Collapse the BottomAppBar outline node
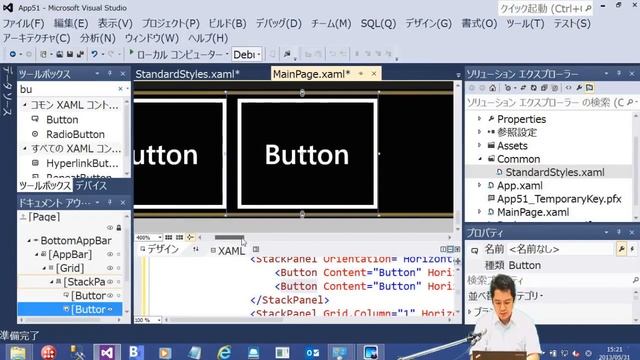Screen dimensions: 640x360 [29, 241]
